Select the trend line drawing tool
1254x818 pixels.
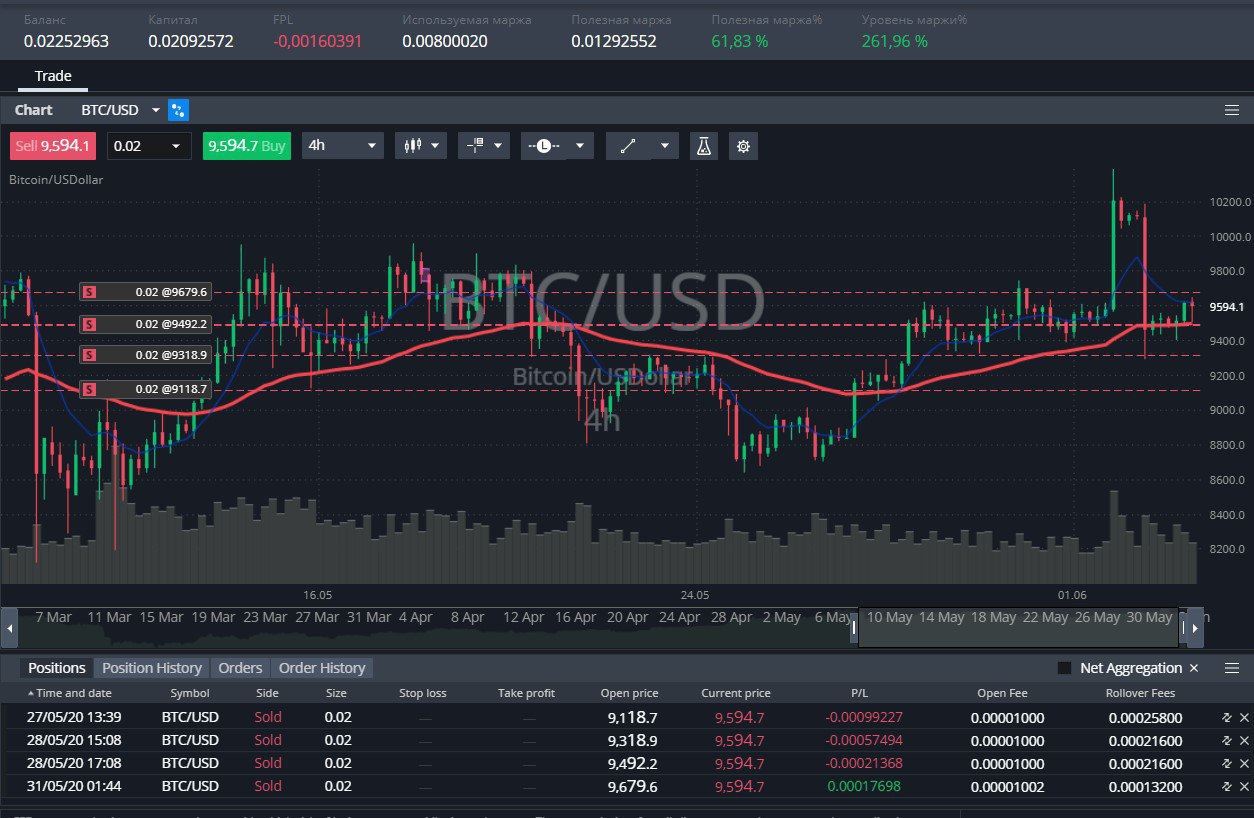pyautogui.click(x=628, y=146)
